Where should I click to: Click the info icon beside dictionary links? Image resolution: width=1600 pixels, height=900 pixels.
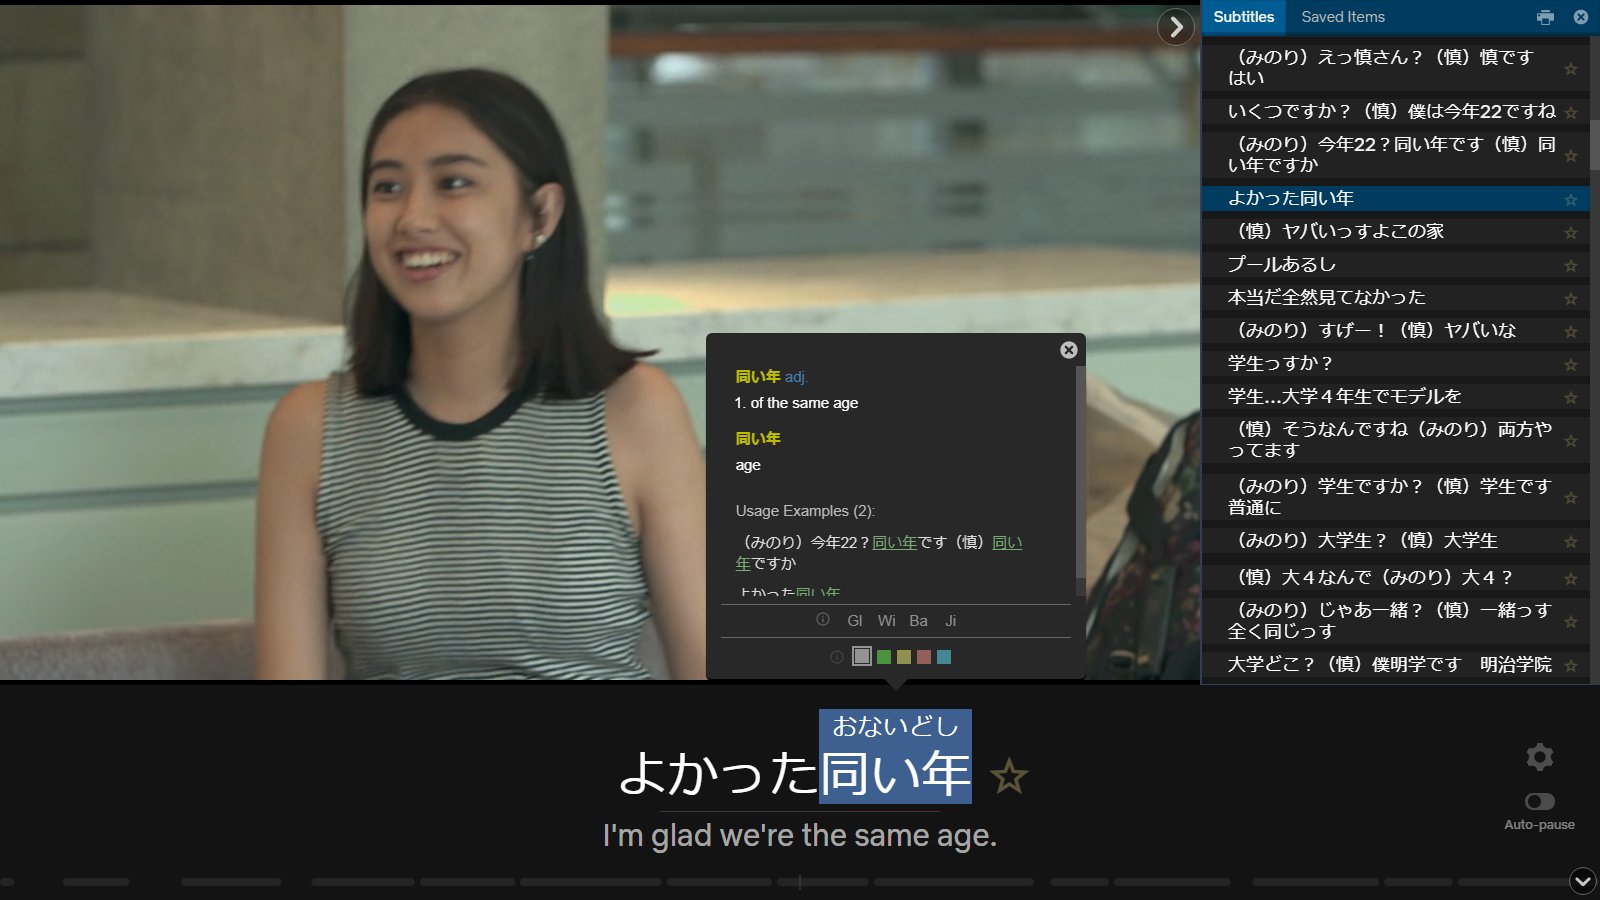point(823,620)
